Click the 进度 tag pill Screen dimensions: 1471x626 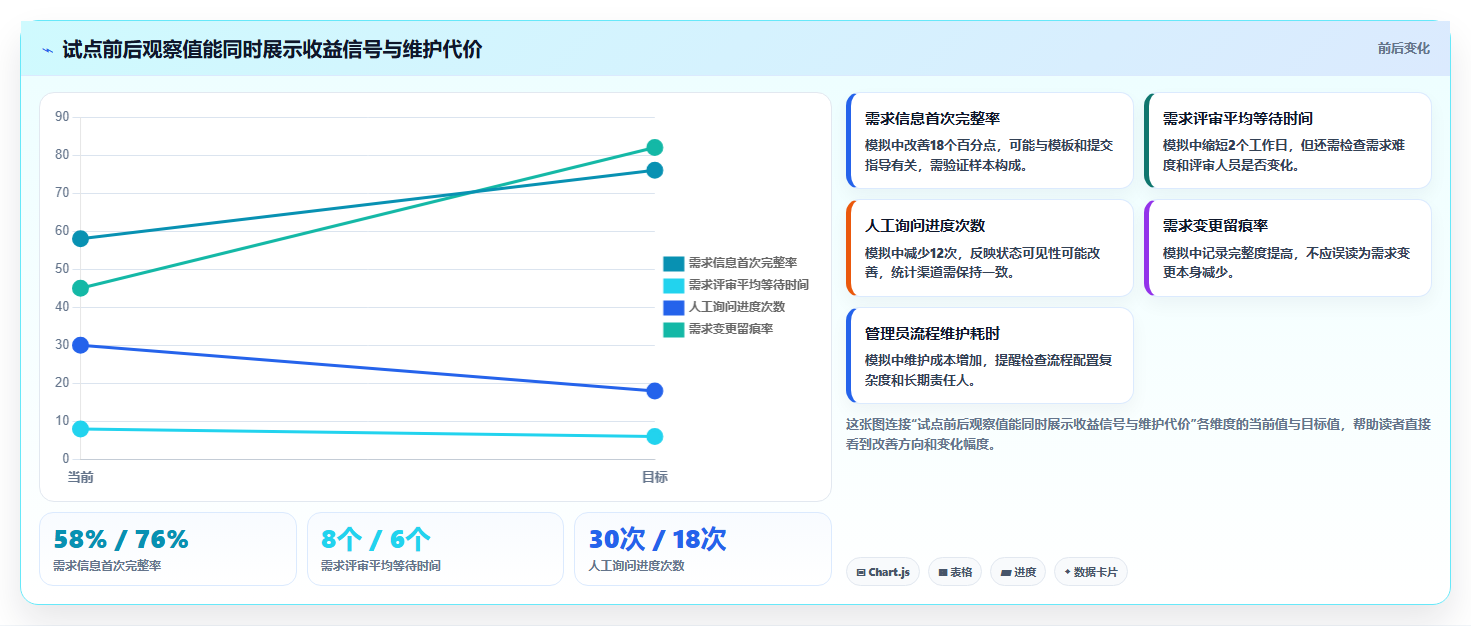(1018, 572)
